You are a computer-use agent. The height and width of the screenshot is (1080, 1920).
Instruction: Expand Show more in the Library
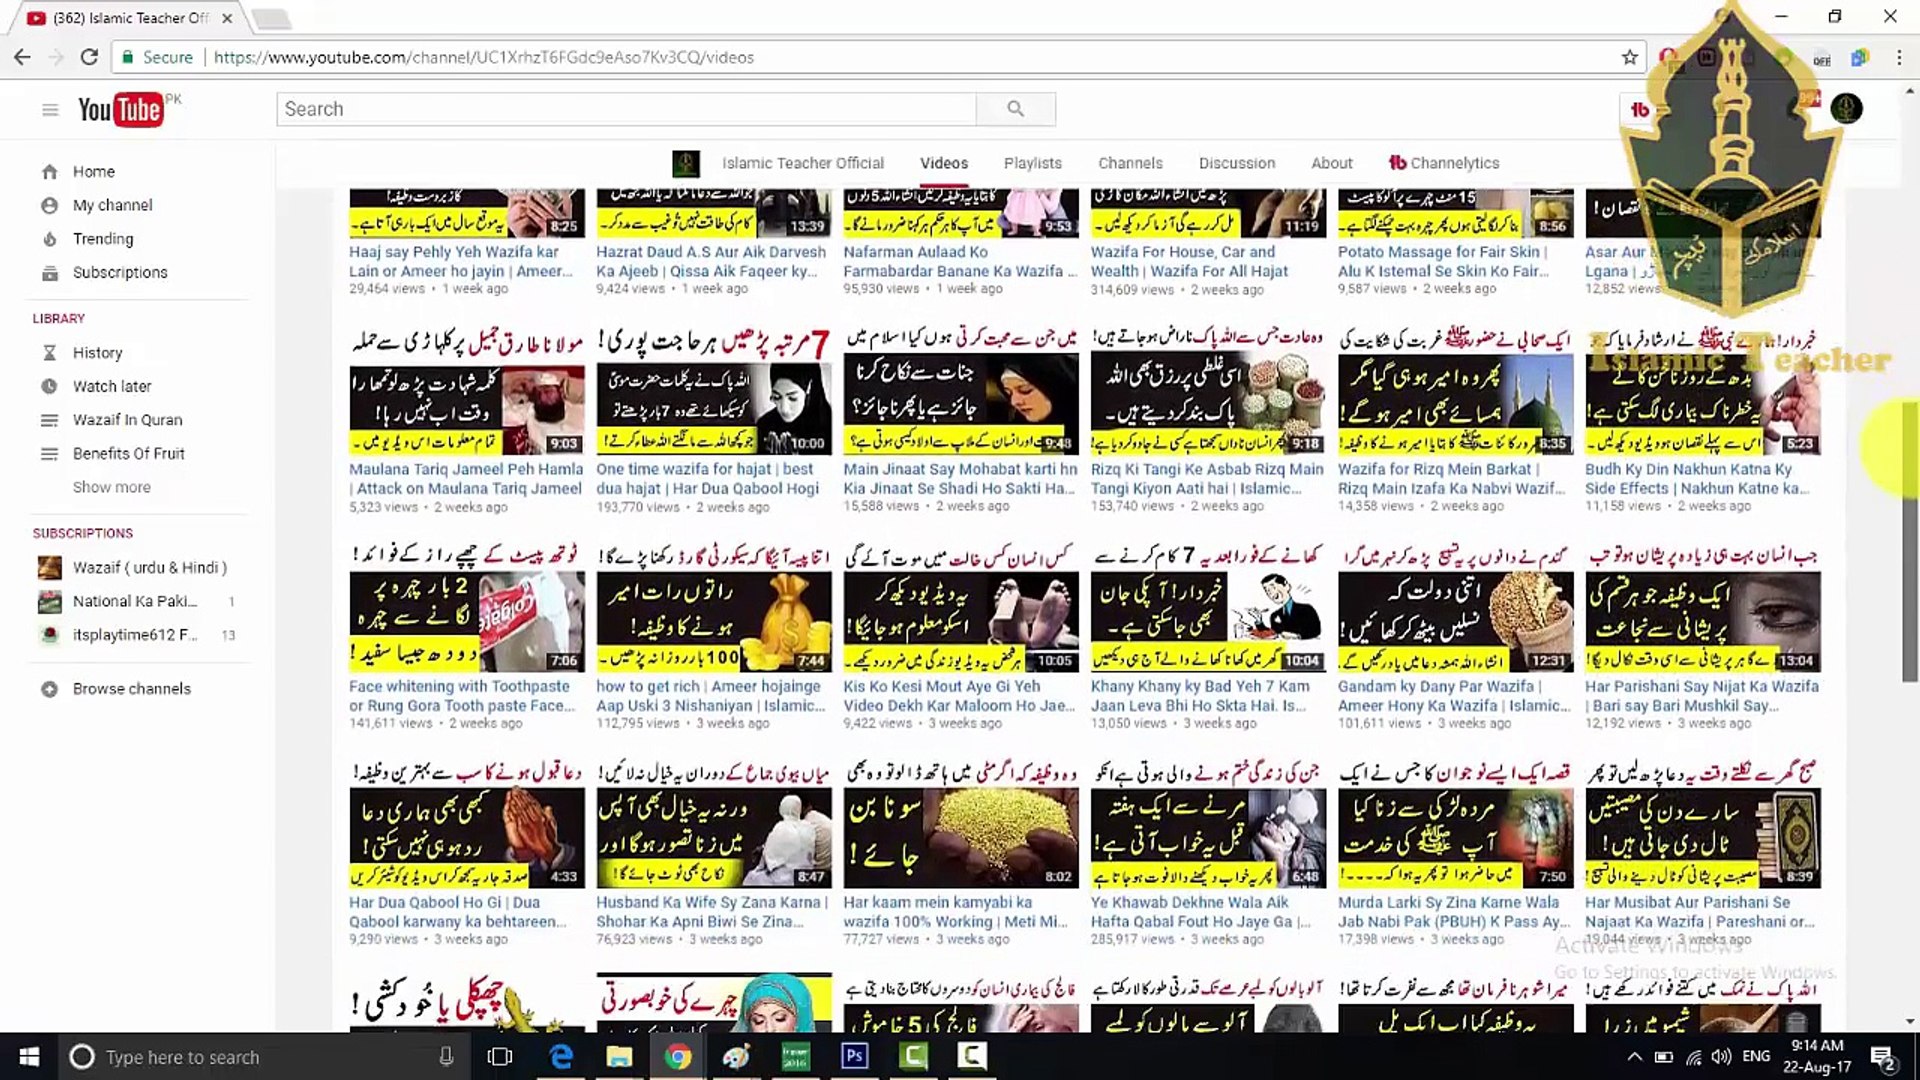(111, 487)
